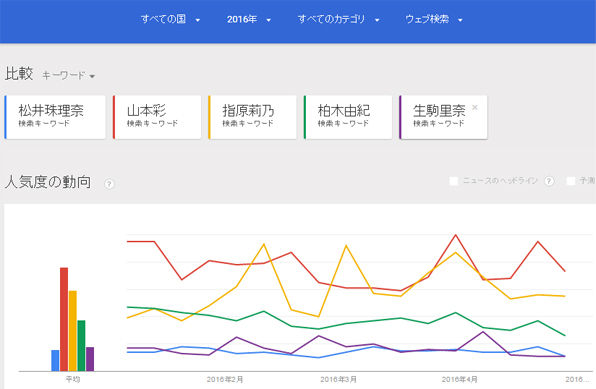The height and width of the screenshot is (389, 596).
Task: Edit the 指原莉乃 keyword card
Action: tap(252, 117)
